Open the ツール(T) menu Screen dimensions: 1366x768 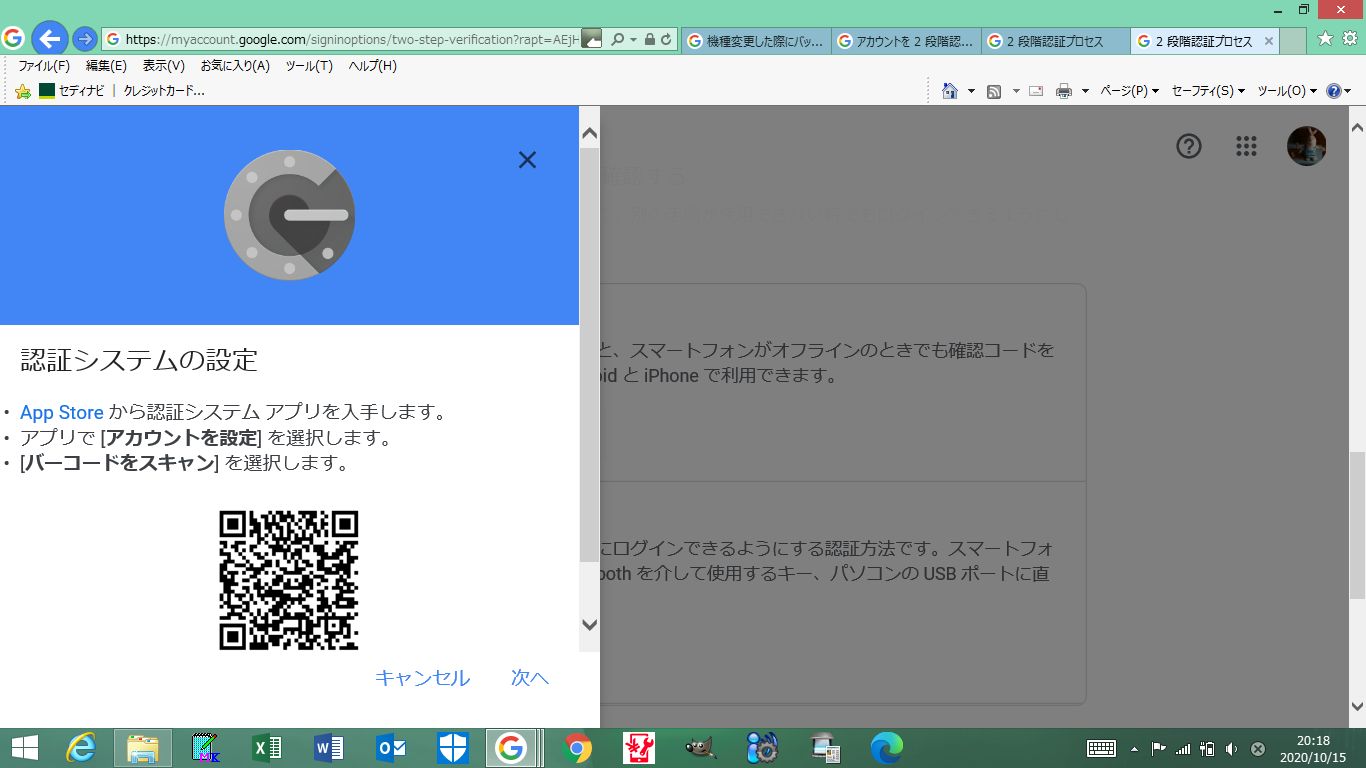pyautogui.click(x=309, y=66)
